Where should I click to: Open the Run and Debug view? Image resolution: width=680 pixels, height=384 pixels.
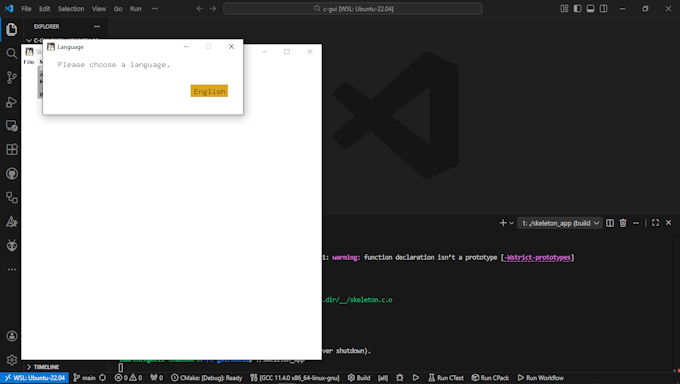[x=12, y=102]
